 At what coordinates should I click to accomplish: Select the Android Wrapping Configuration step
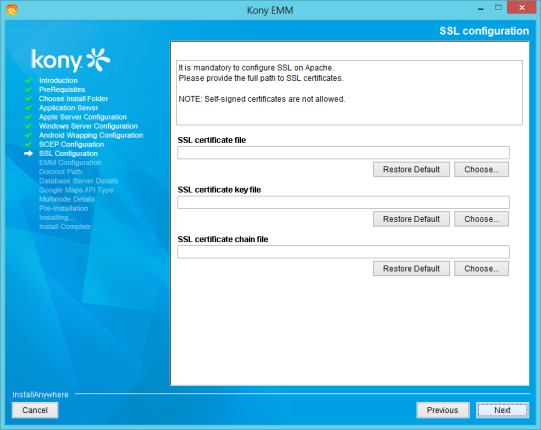tap(91, 135)
